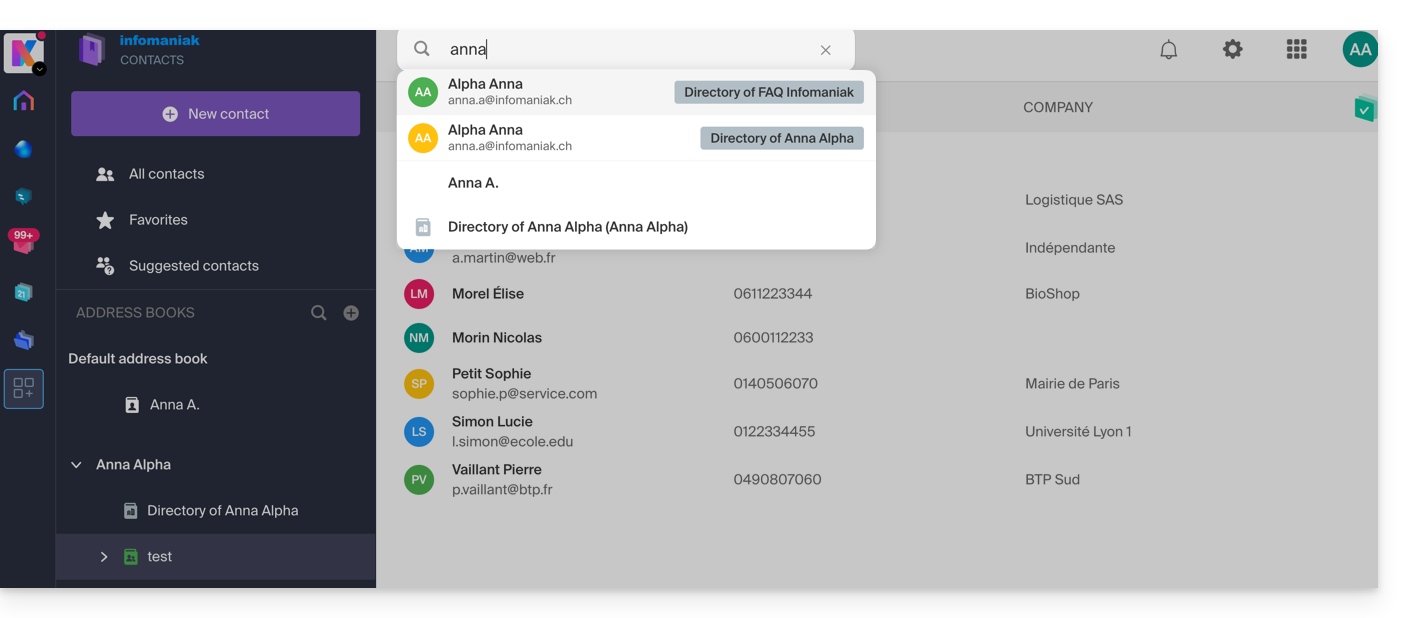Add a new address book
The width and height of the screenshot is (1408, 618).
351,313
